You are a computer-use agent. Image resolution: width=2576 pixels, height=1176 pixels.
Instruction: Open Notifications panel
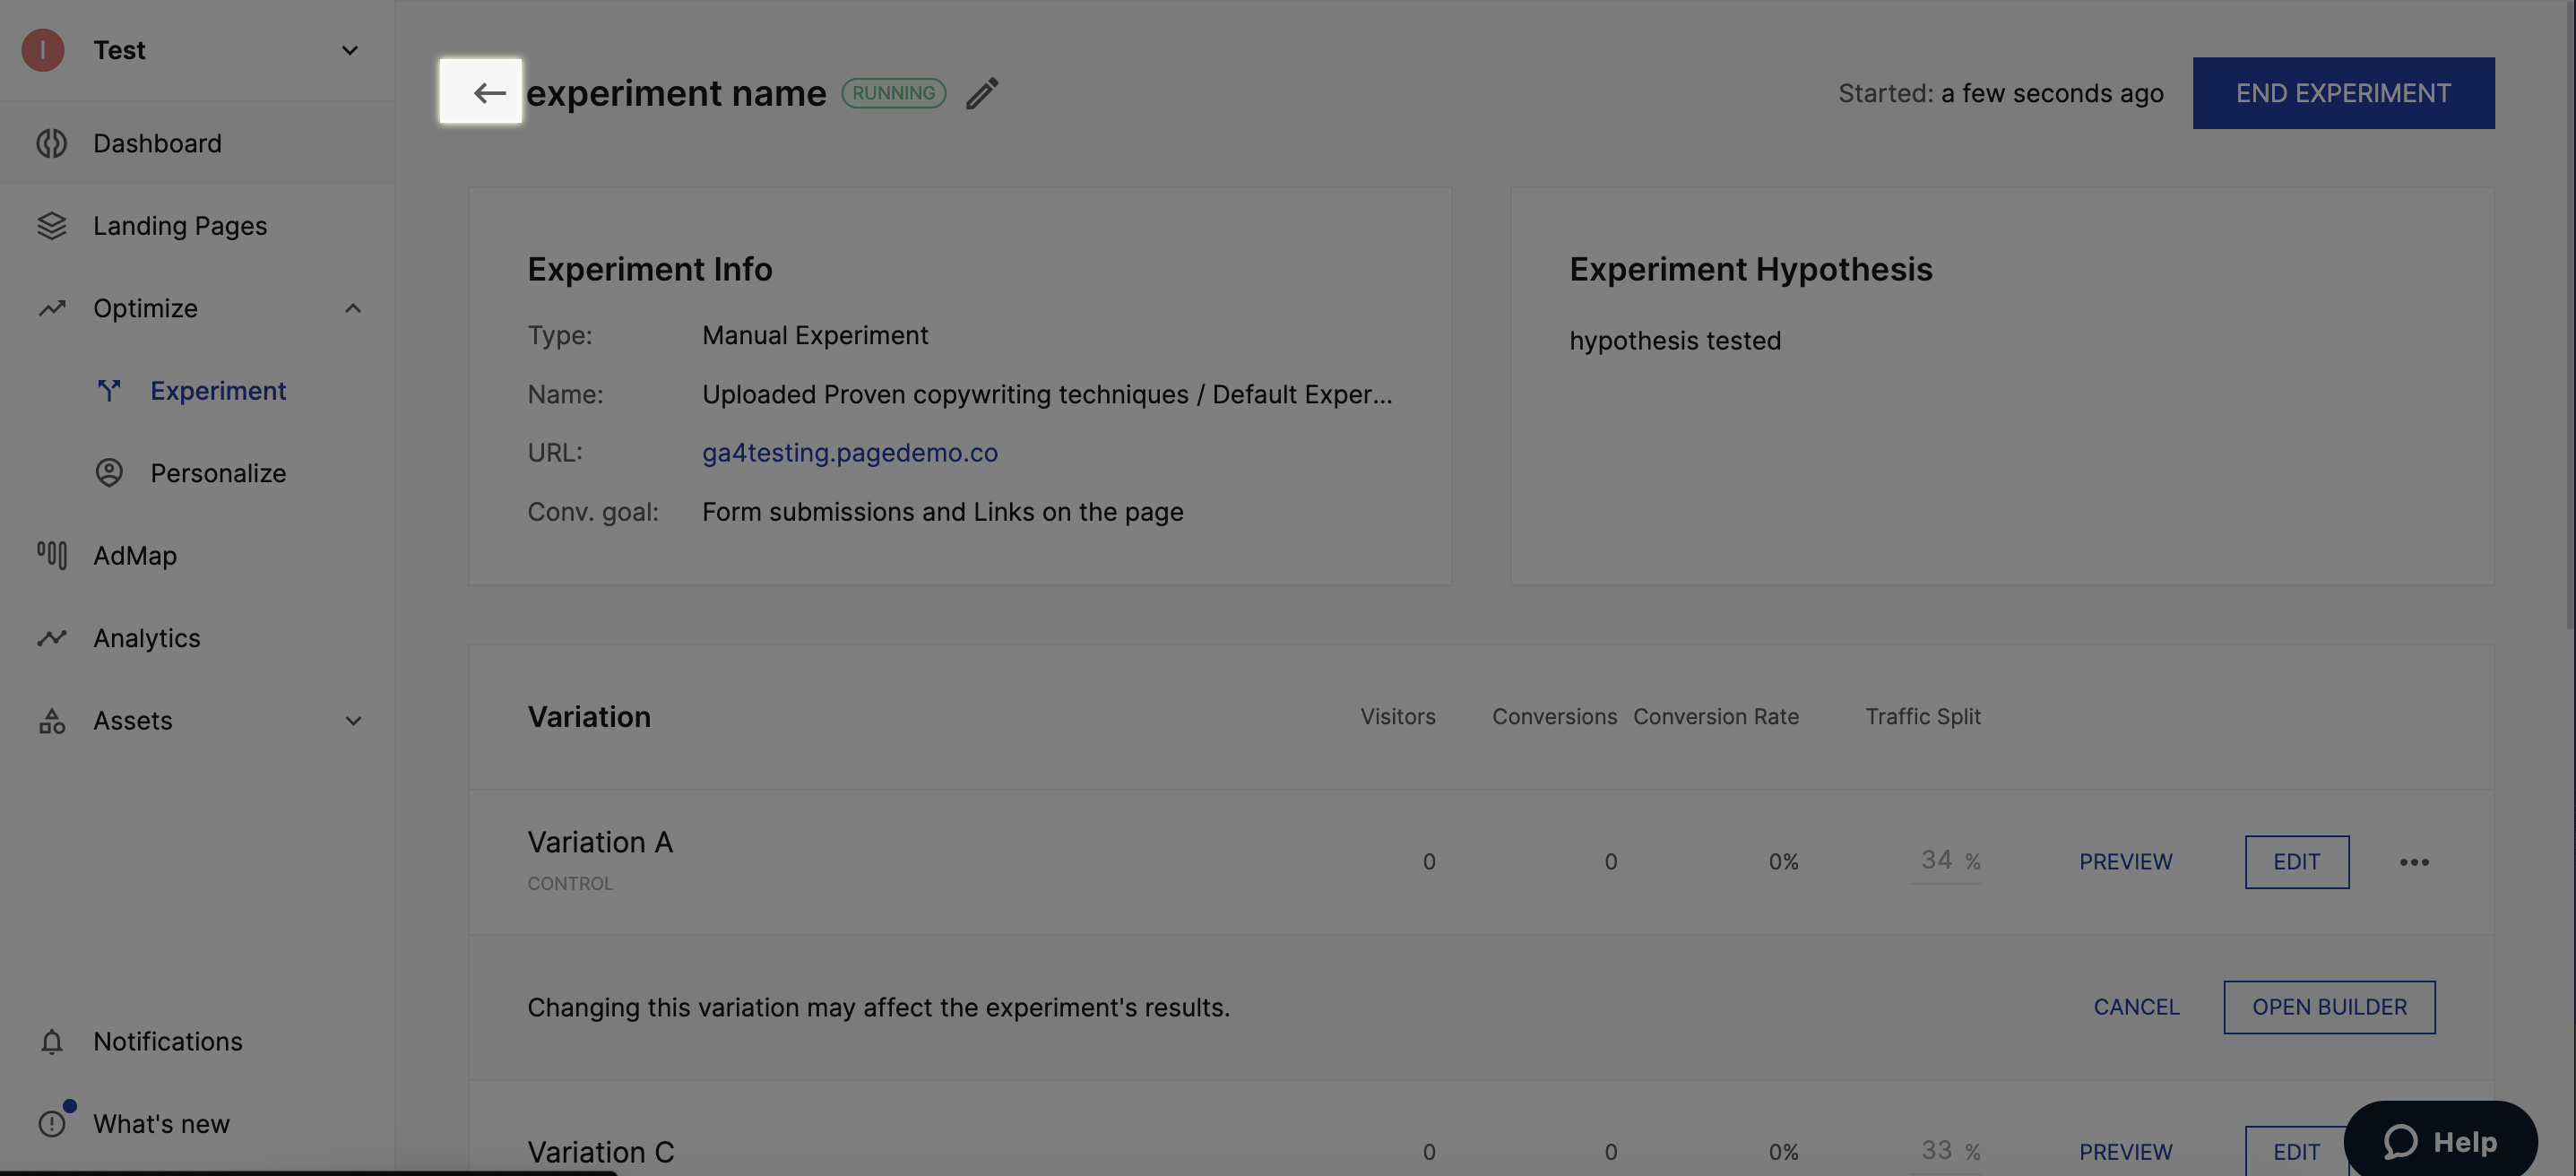point(197,1041)
